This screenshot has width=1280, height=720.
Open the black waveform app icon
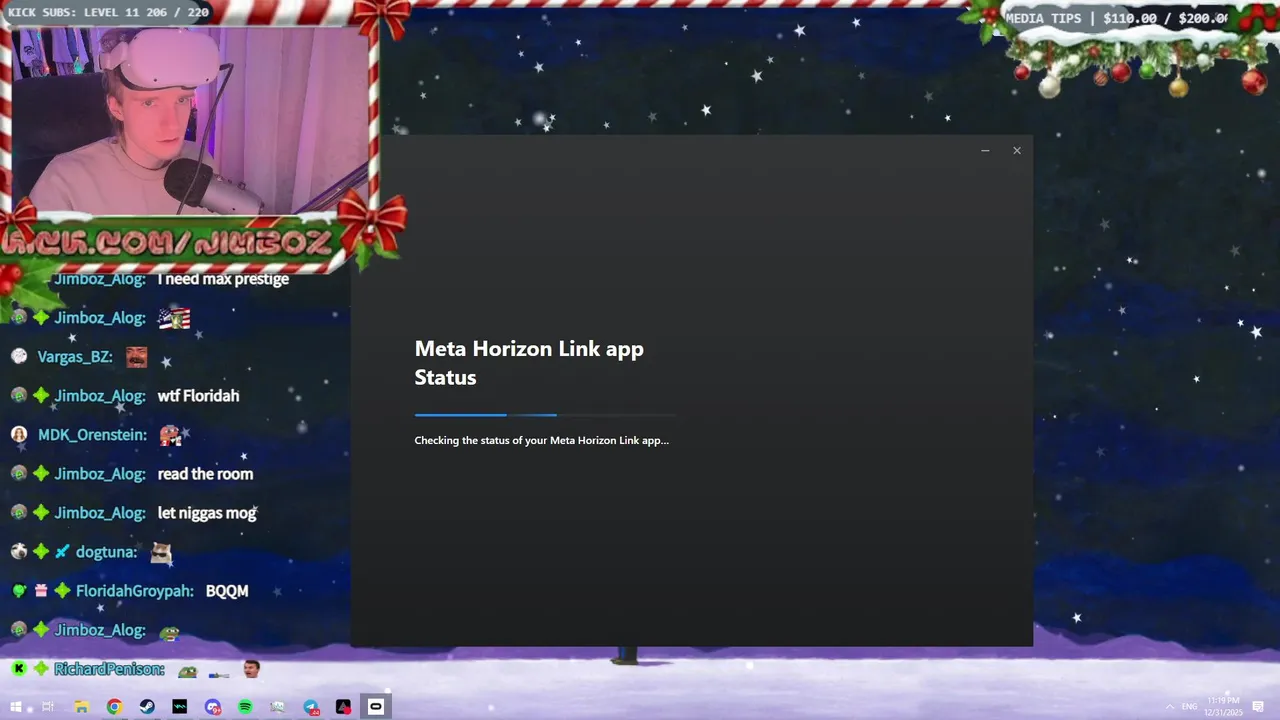(x=180, y=707)
